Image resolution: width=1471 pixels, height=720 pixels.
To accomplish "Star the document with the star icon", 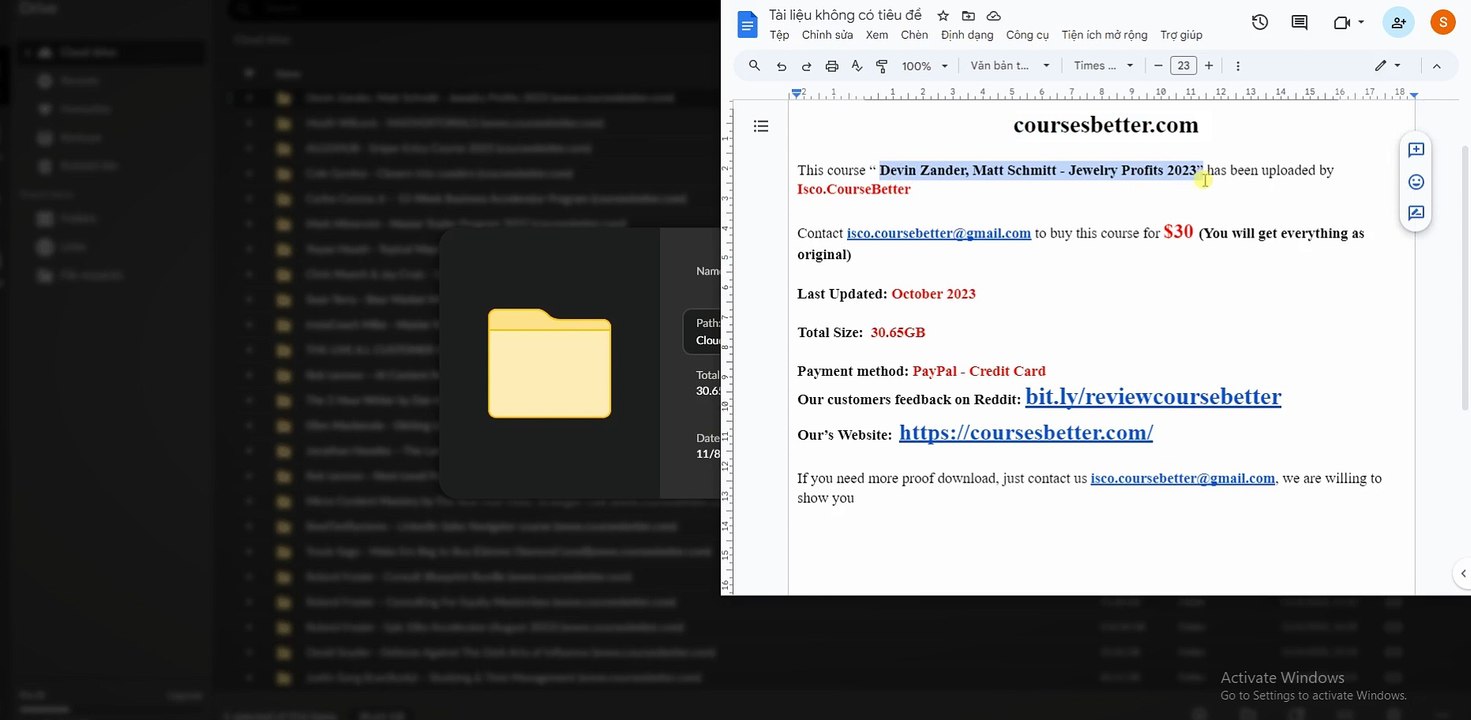I will 943,16.
